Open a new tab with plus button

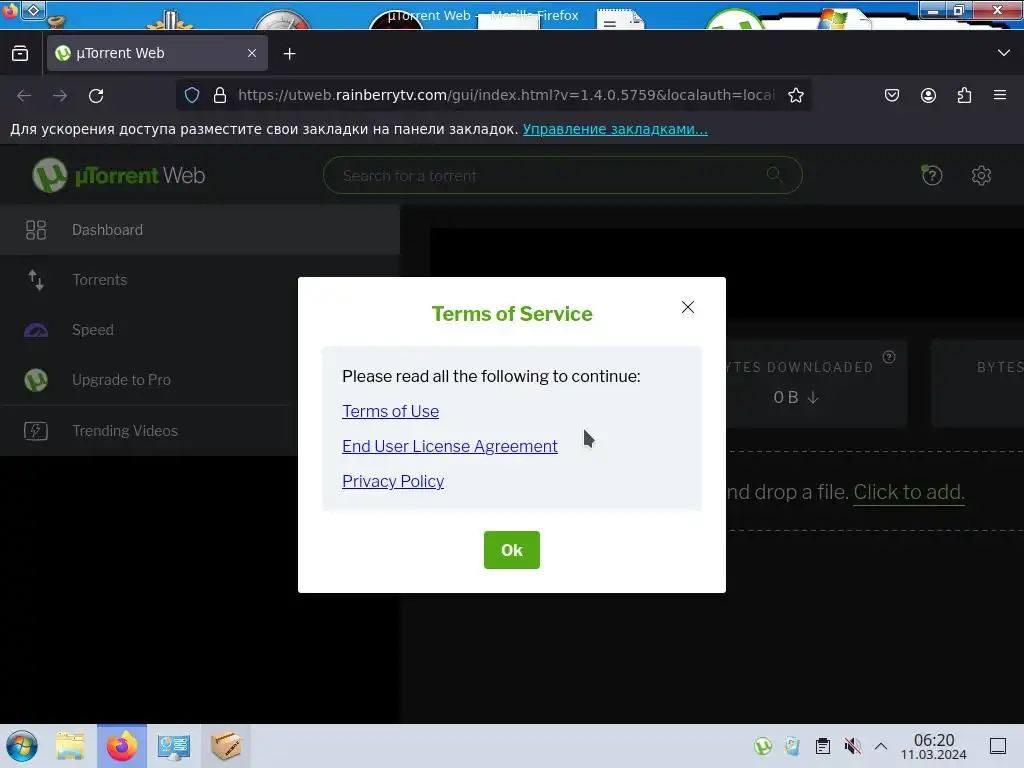(x=289, y=54)
